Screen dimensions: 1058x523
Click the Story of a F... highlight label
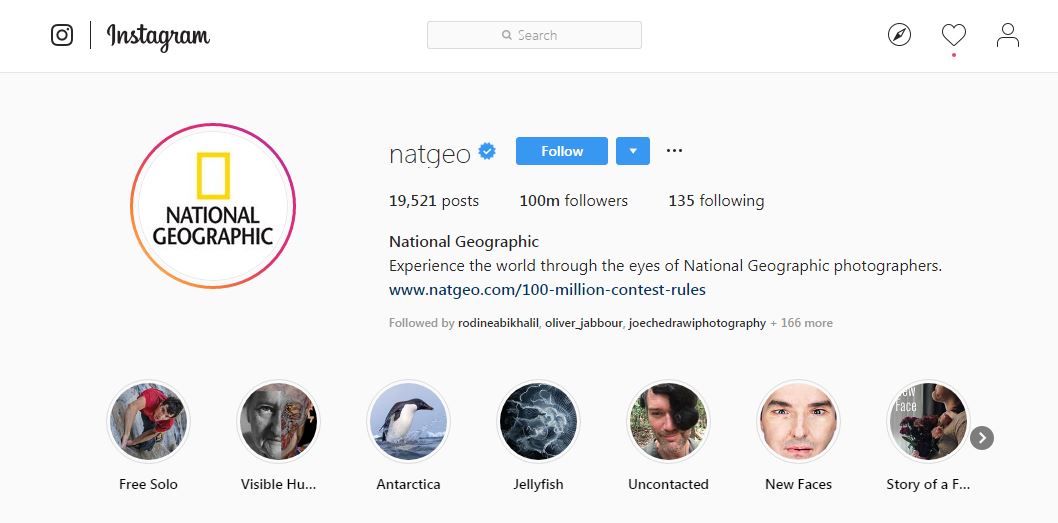pyautogui.click(x=928, y=485)
